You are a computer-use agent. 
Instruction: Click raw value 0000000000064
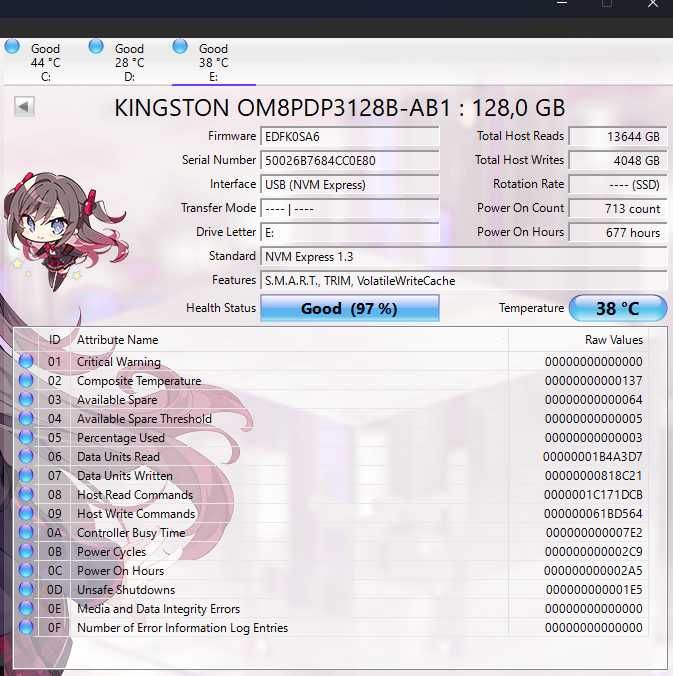point(594,400)
